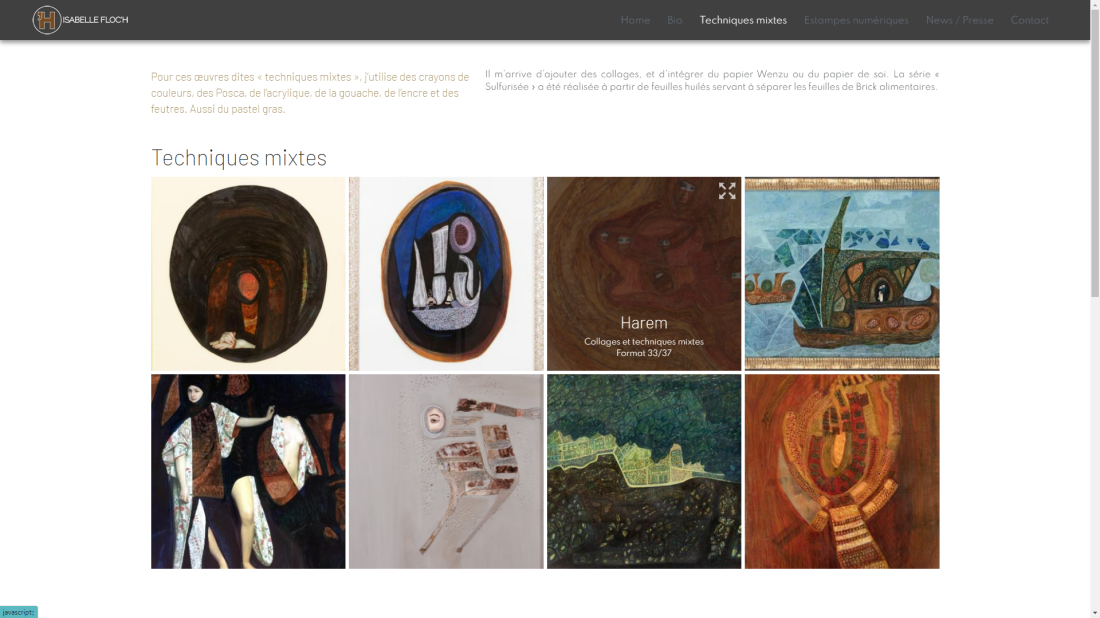
Task: Open the dark oval cave artwork thumbnail
Action: pyautogui.click(x=248, y=274)
